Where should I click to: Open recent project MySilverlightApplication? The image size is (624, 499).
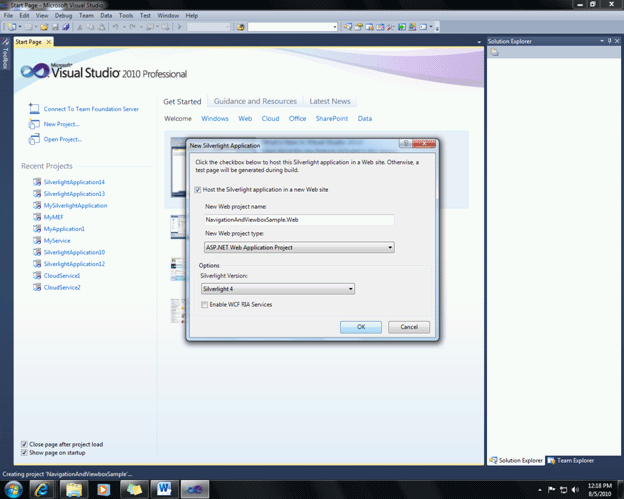[x=75, y=206]
